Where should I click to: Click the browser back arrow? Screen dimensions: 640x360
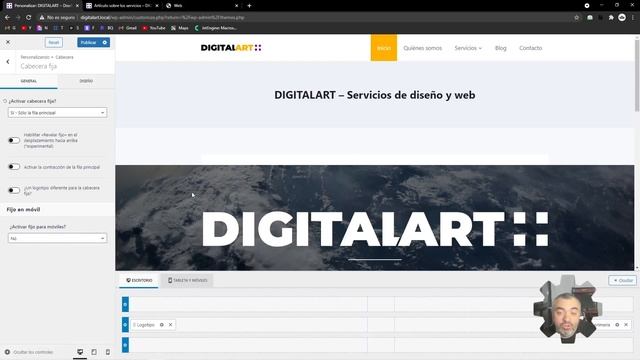click(x=7, y=18)
